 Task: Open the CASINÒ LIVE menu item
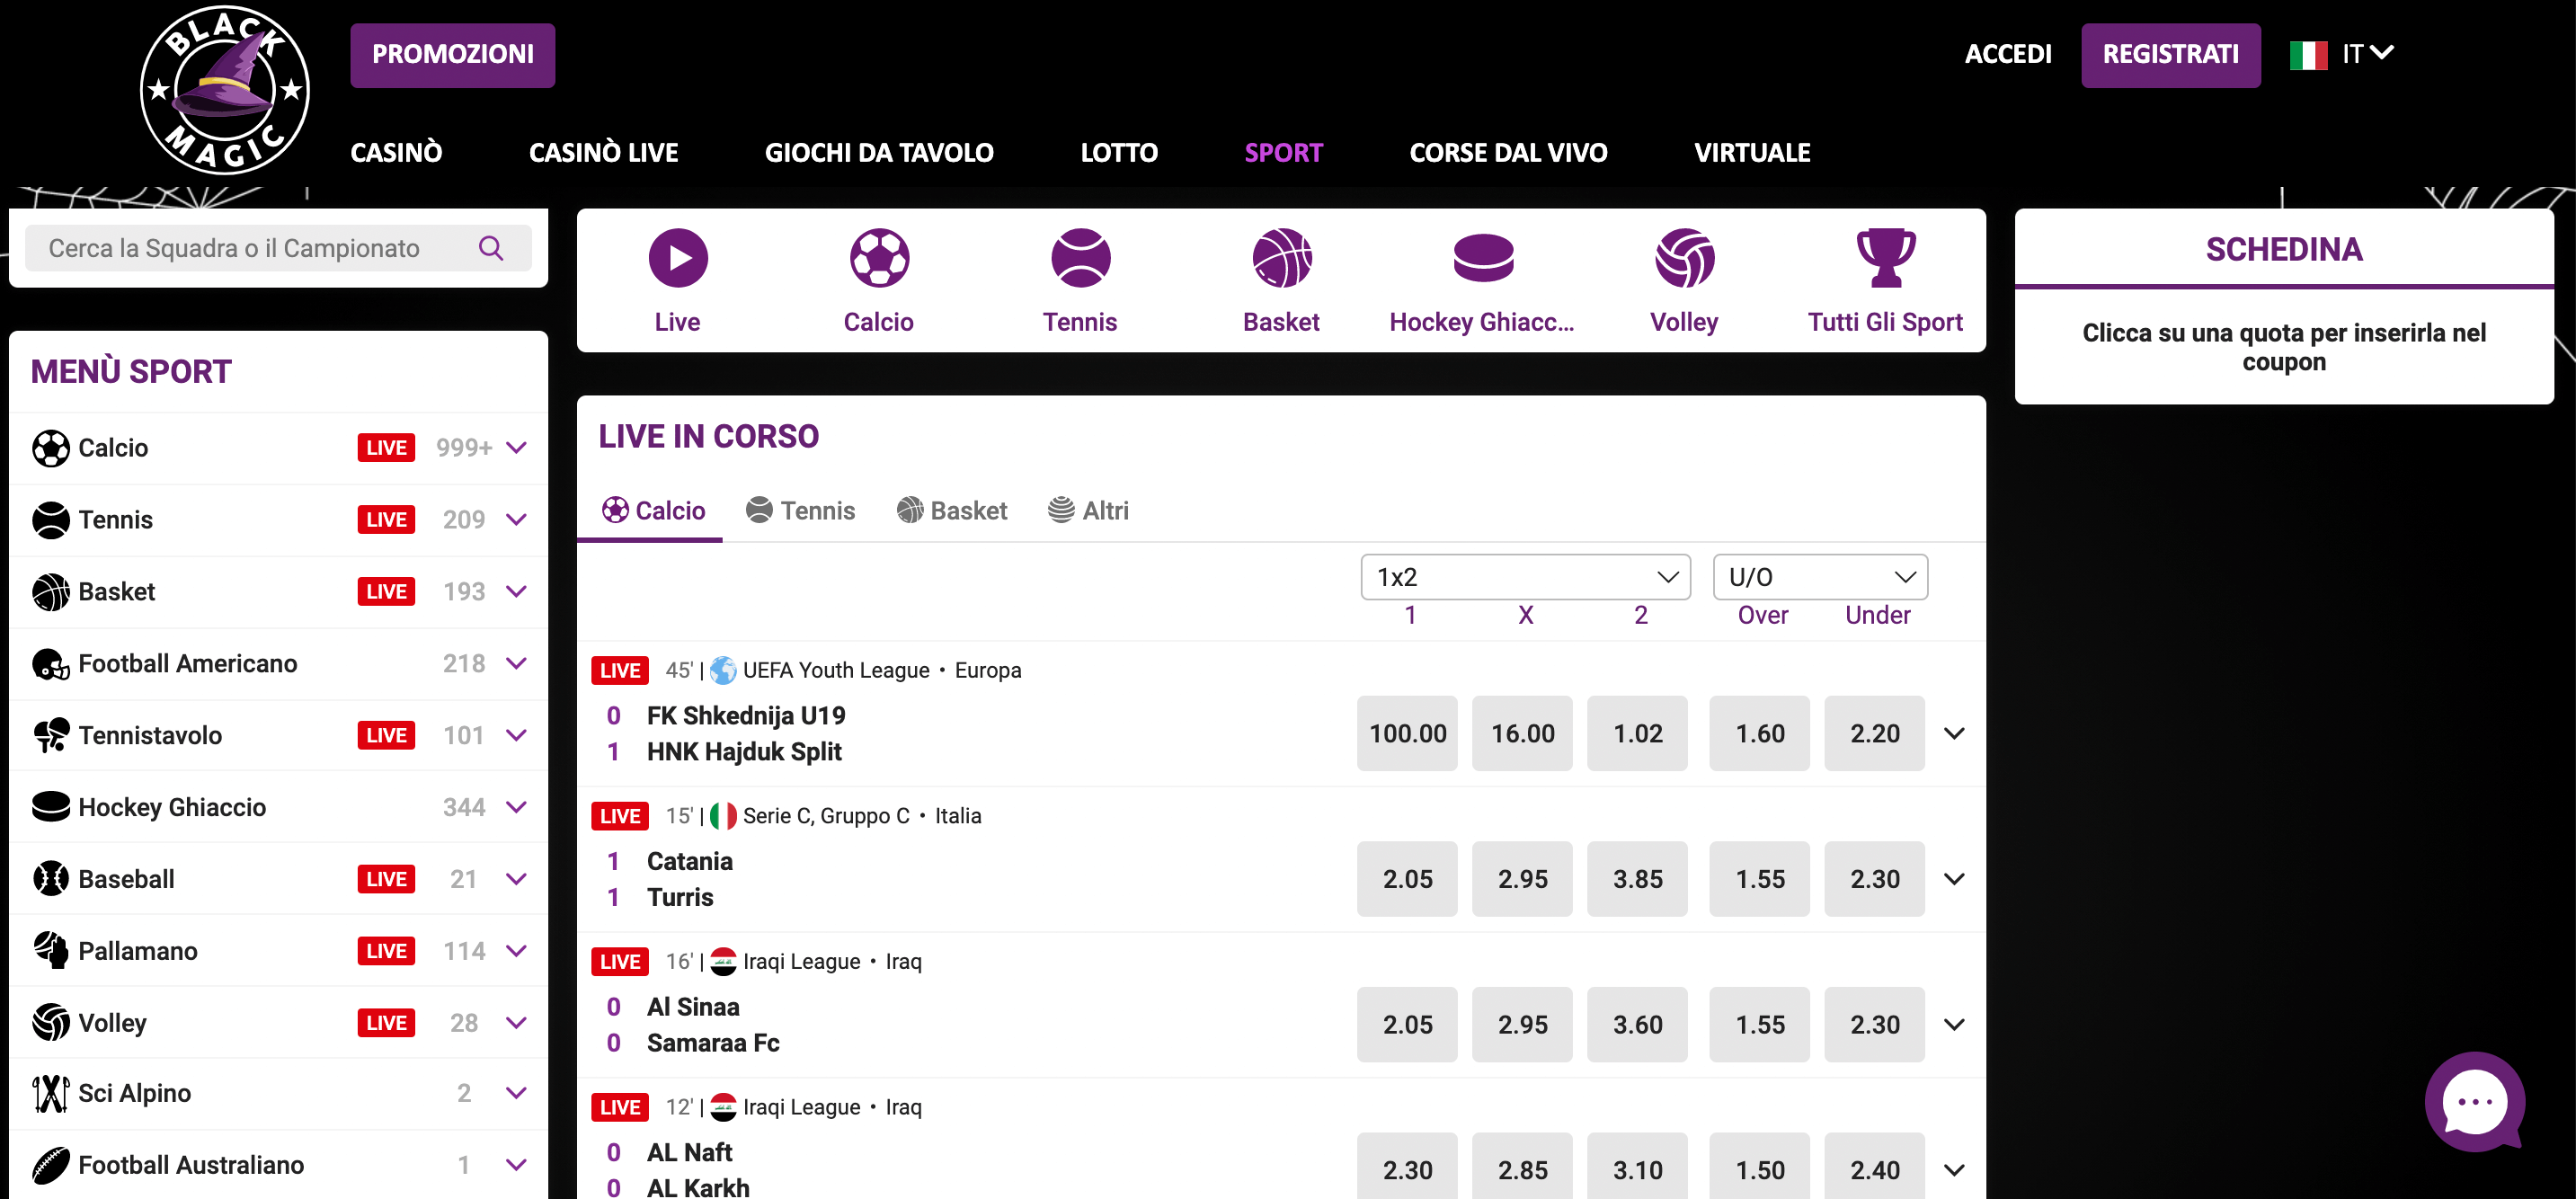coord(603,152)
